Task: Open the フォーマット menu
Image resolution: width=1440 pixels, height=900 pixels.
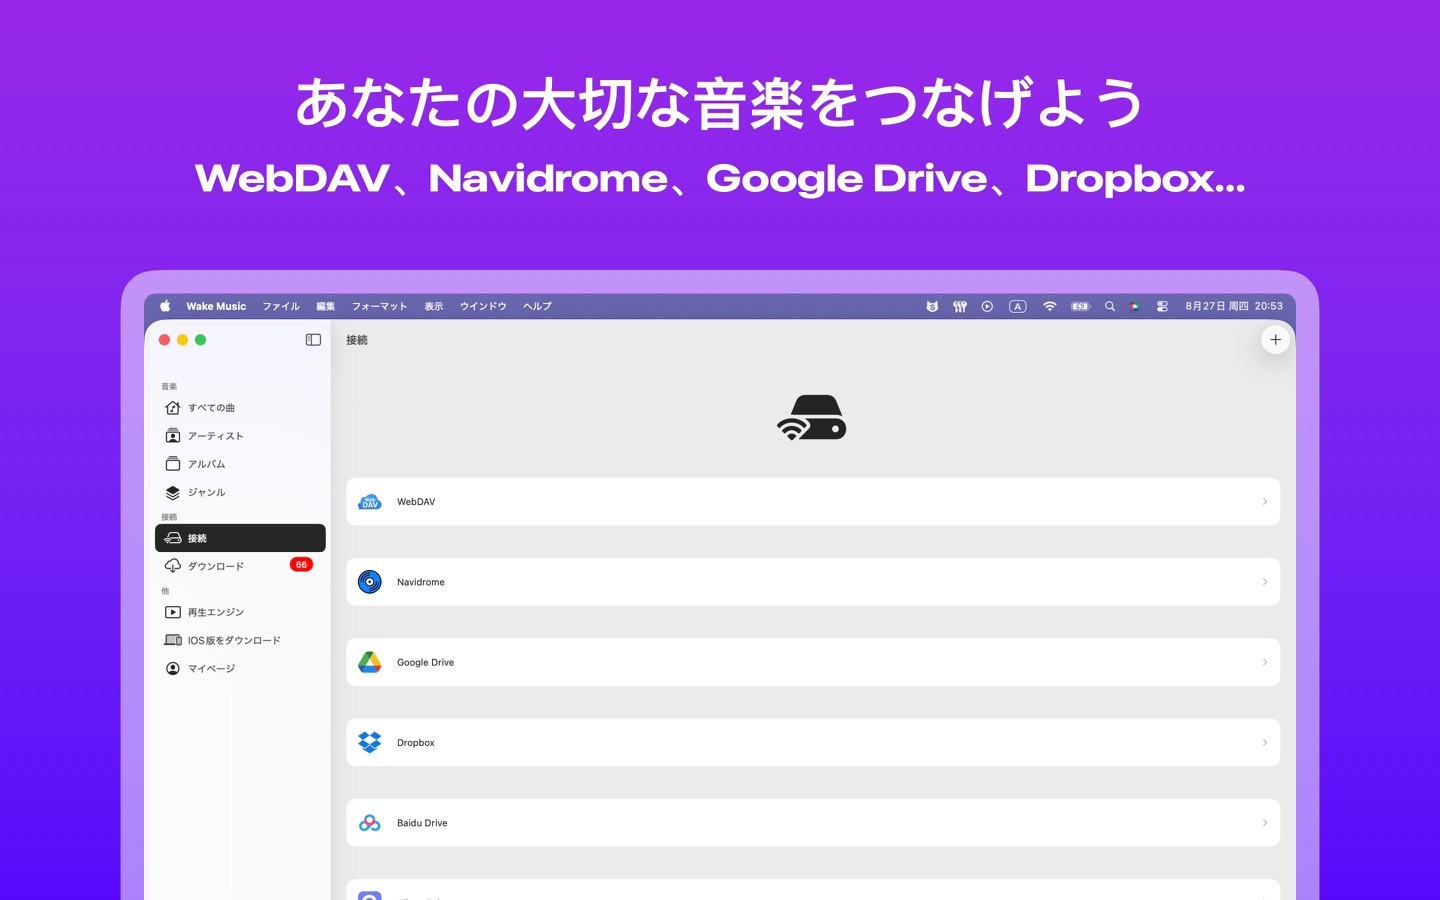Action: [x=379, y=306]
